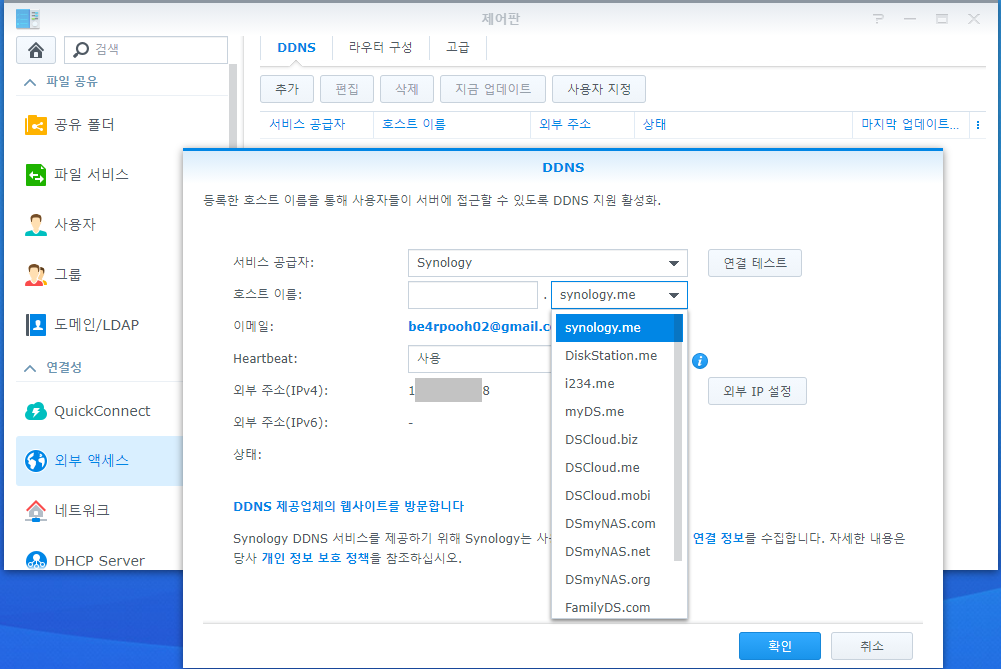Open User (사용자) icon

pos(36,224)
